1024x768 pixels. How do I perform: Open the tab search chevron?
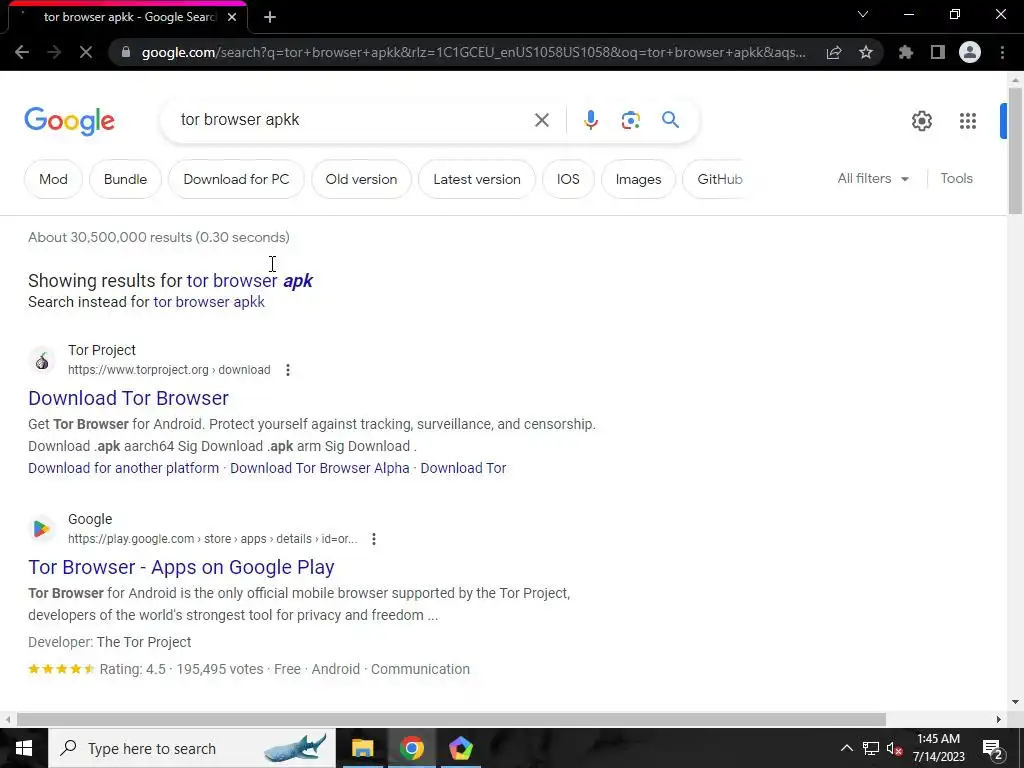click(x=863, y=14)
